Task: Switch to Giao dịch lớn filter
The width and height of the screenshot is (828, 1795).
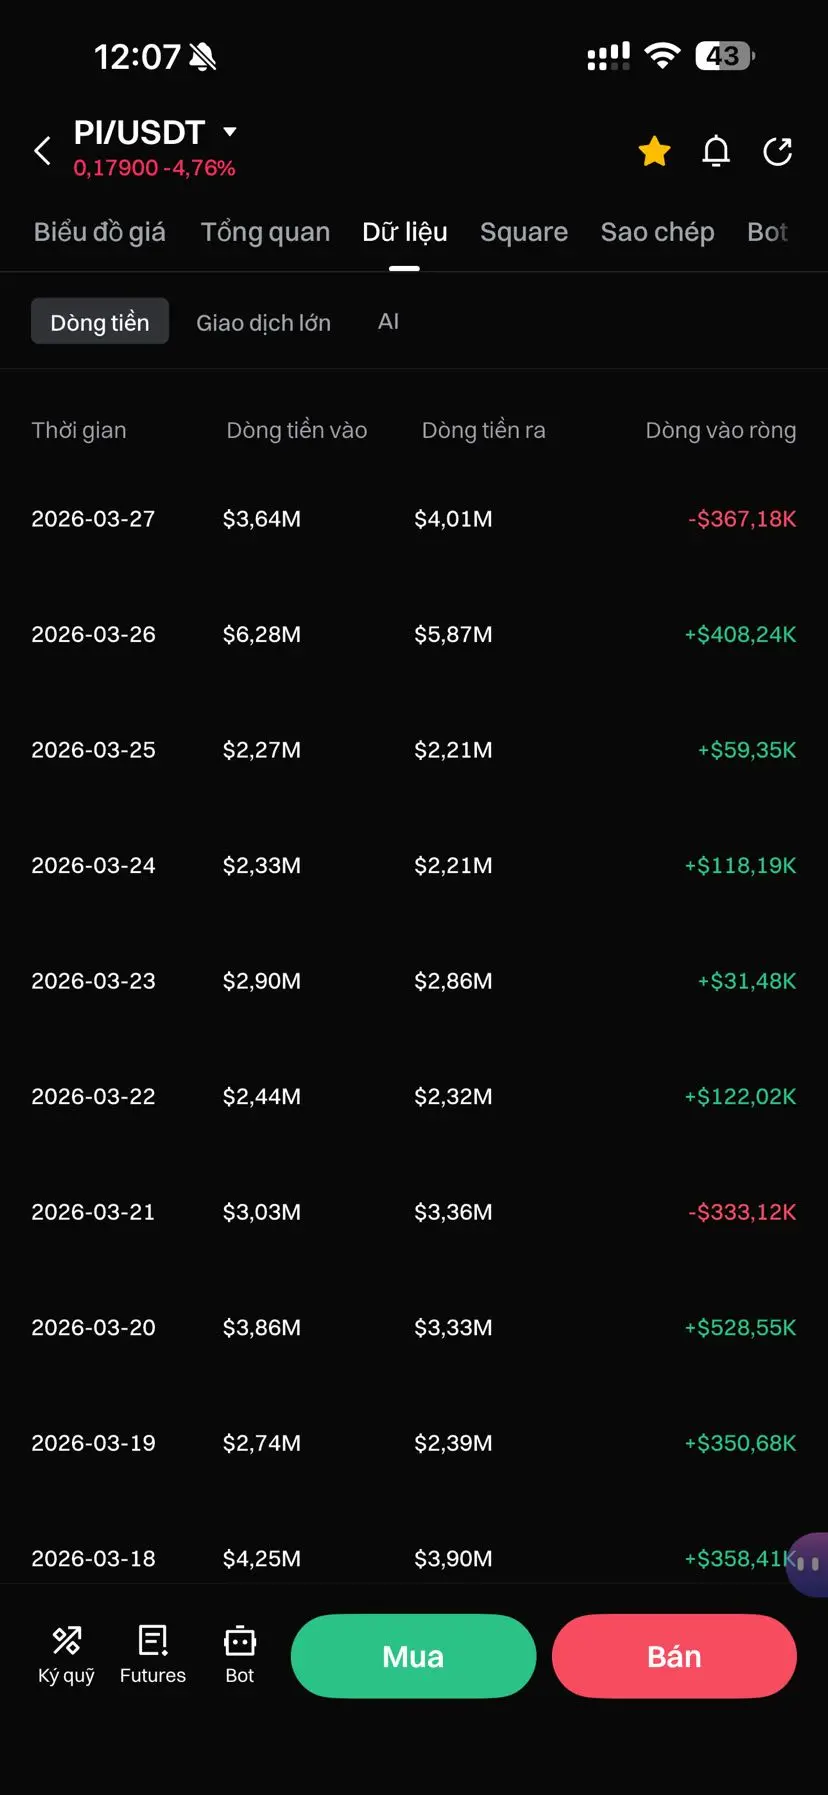Action: (x=263, y=322)
